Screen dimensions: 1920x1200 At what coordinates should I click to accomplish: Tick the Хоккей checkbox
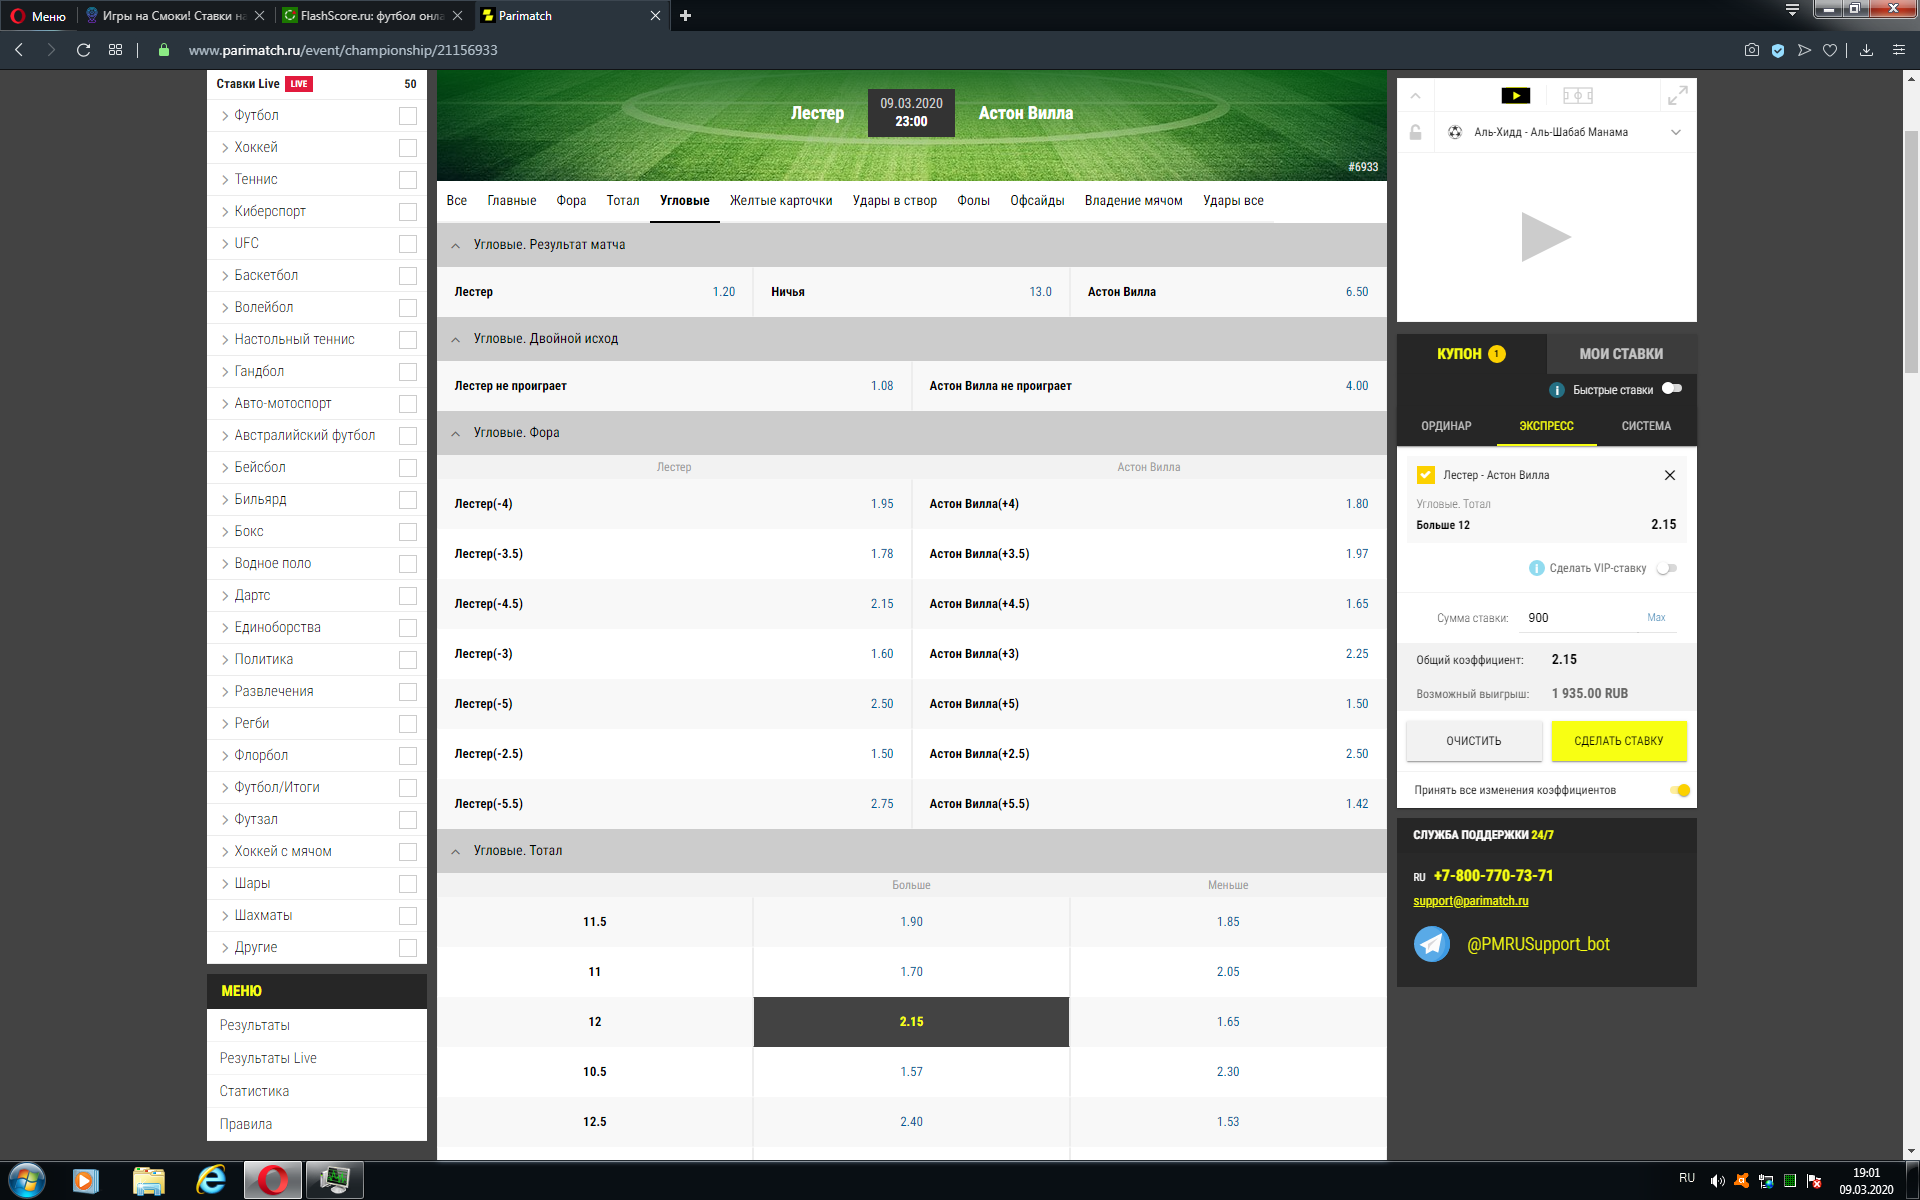click(x=407, y=148)
